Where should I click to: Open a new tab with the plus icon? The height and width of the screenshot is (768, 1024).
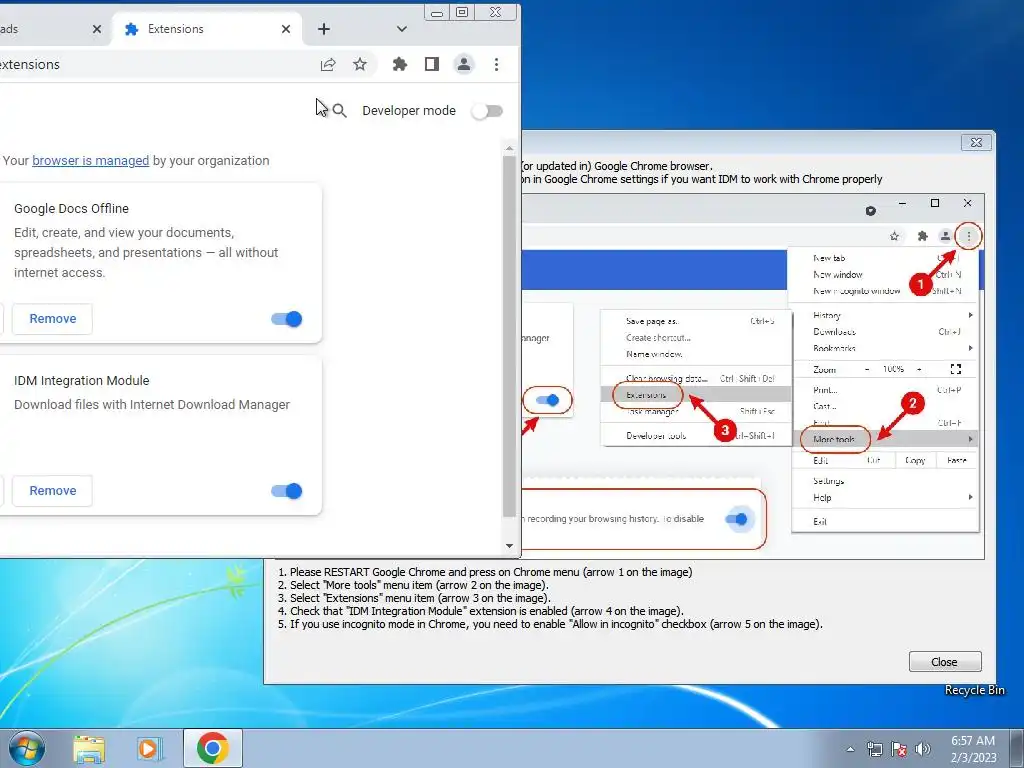[324, 29]
